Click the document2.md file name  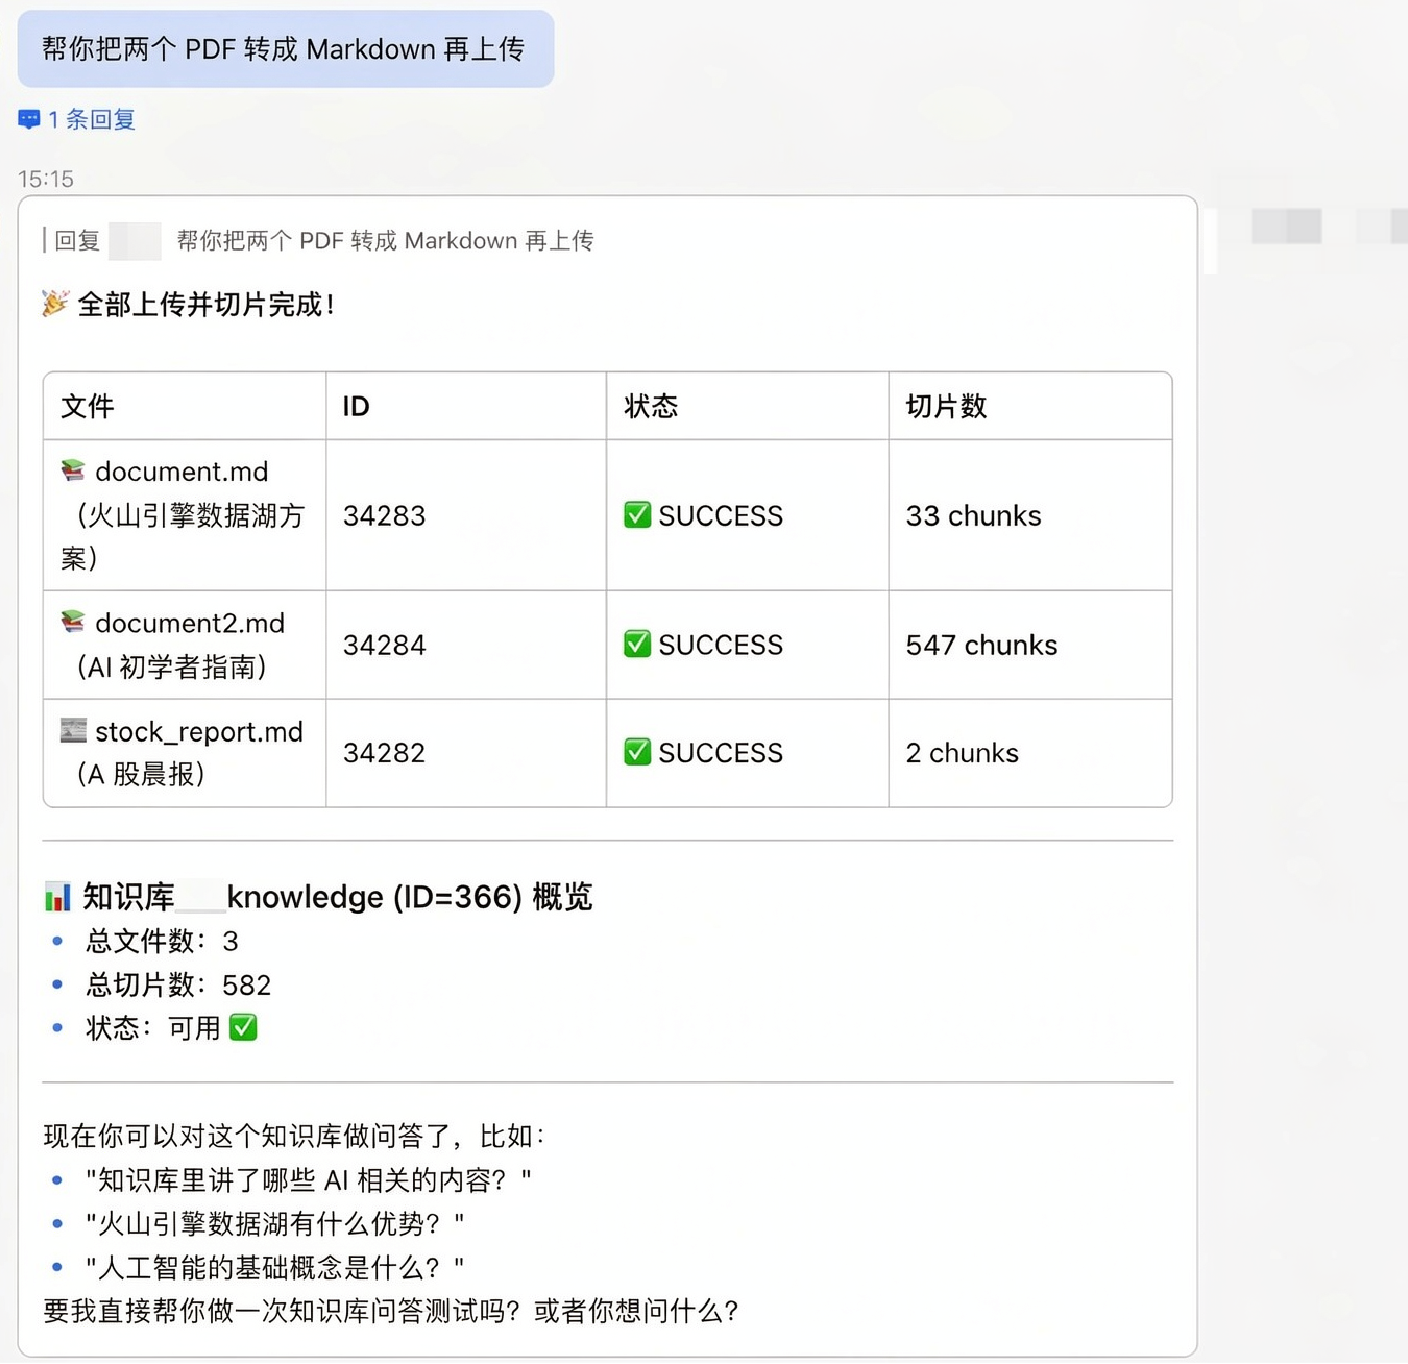(x=190, y=623)
